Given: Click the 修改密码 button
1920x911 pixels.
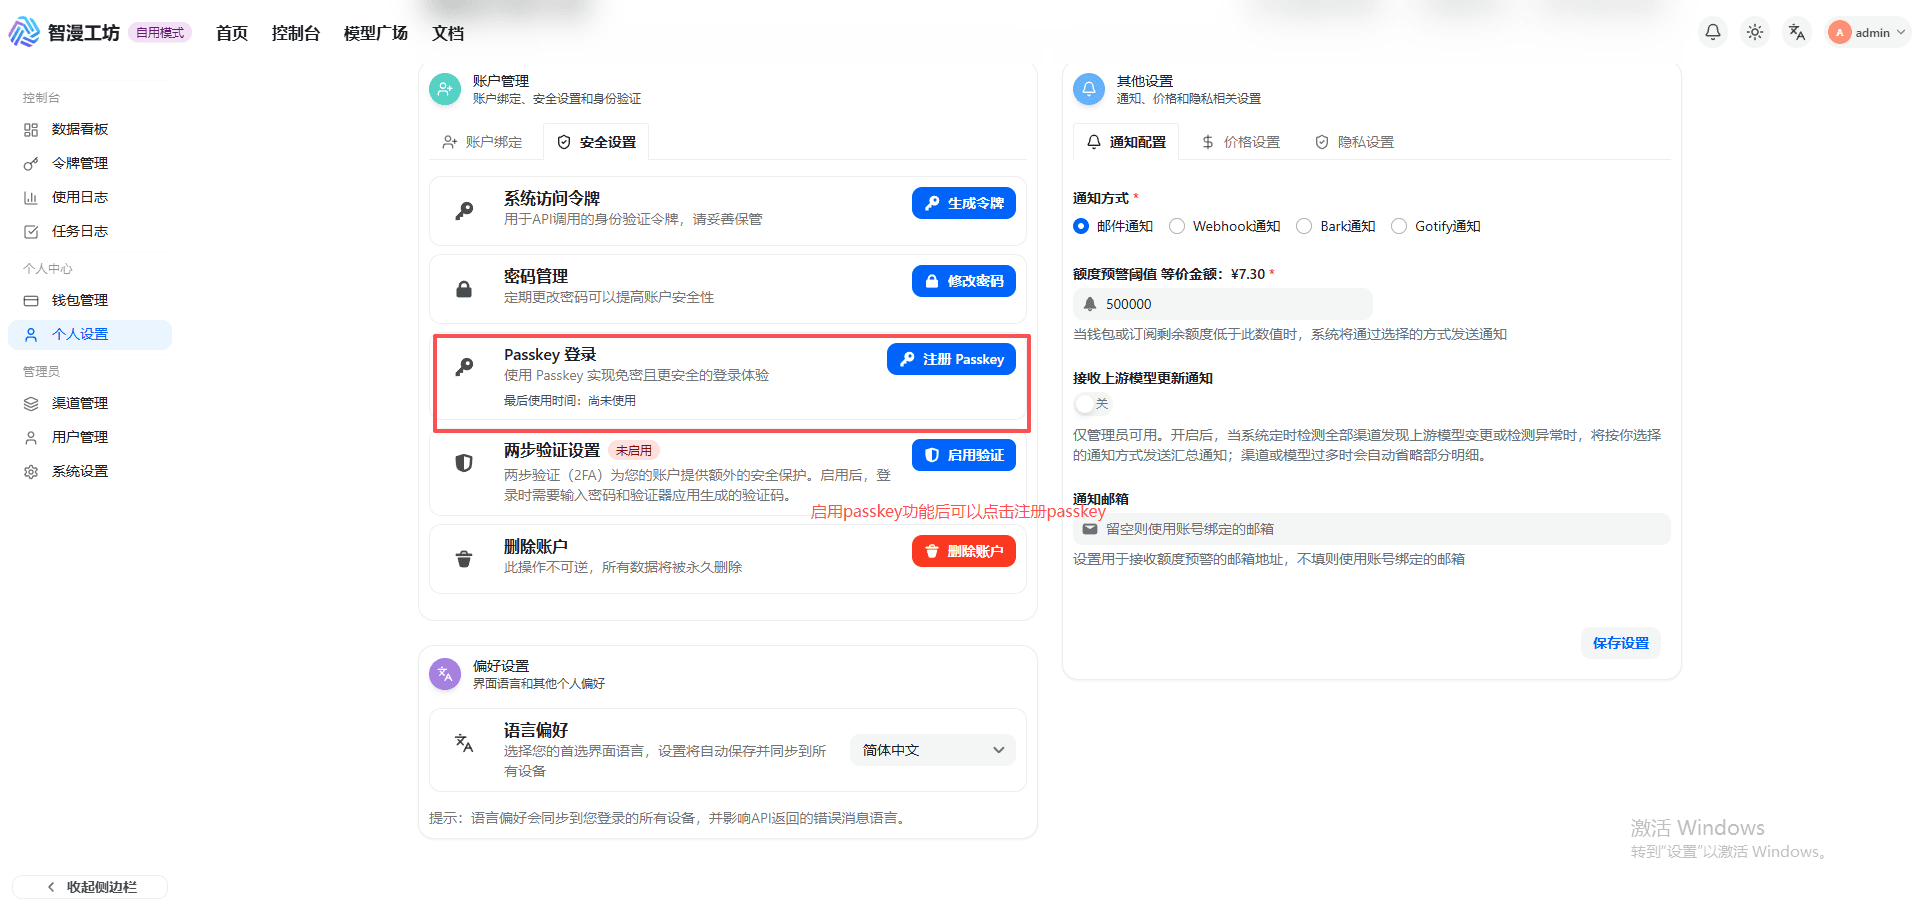Looking at the screenshot, I should pos(964,281).
